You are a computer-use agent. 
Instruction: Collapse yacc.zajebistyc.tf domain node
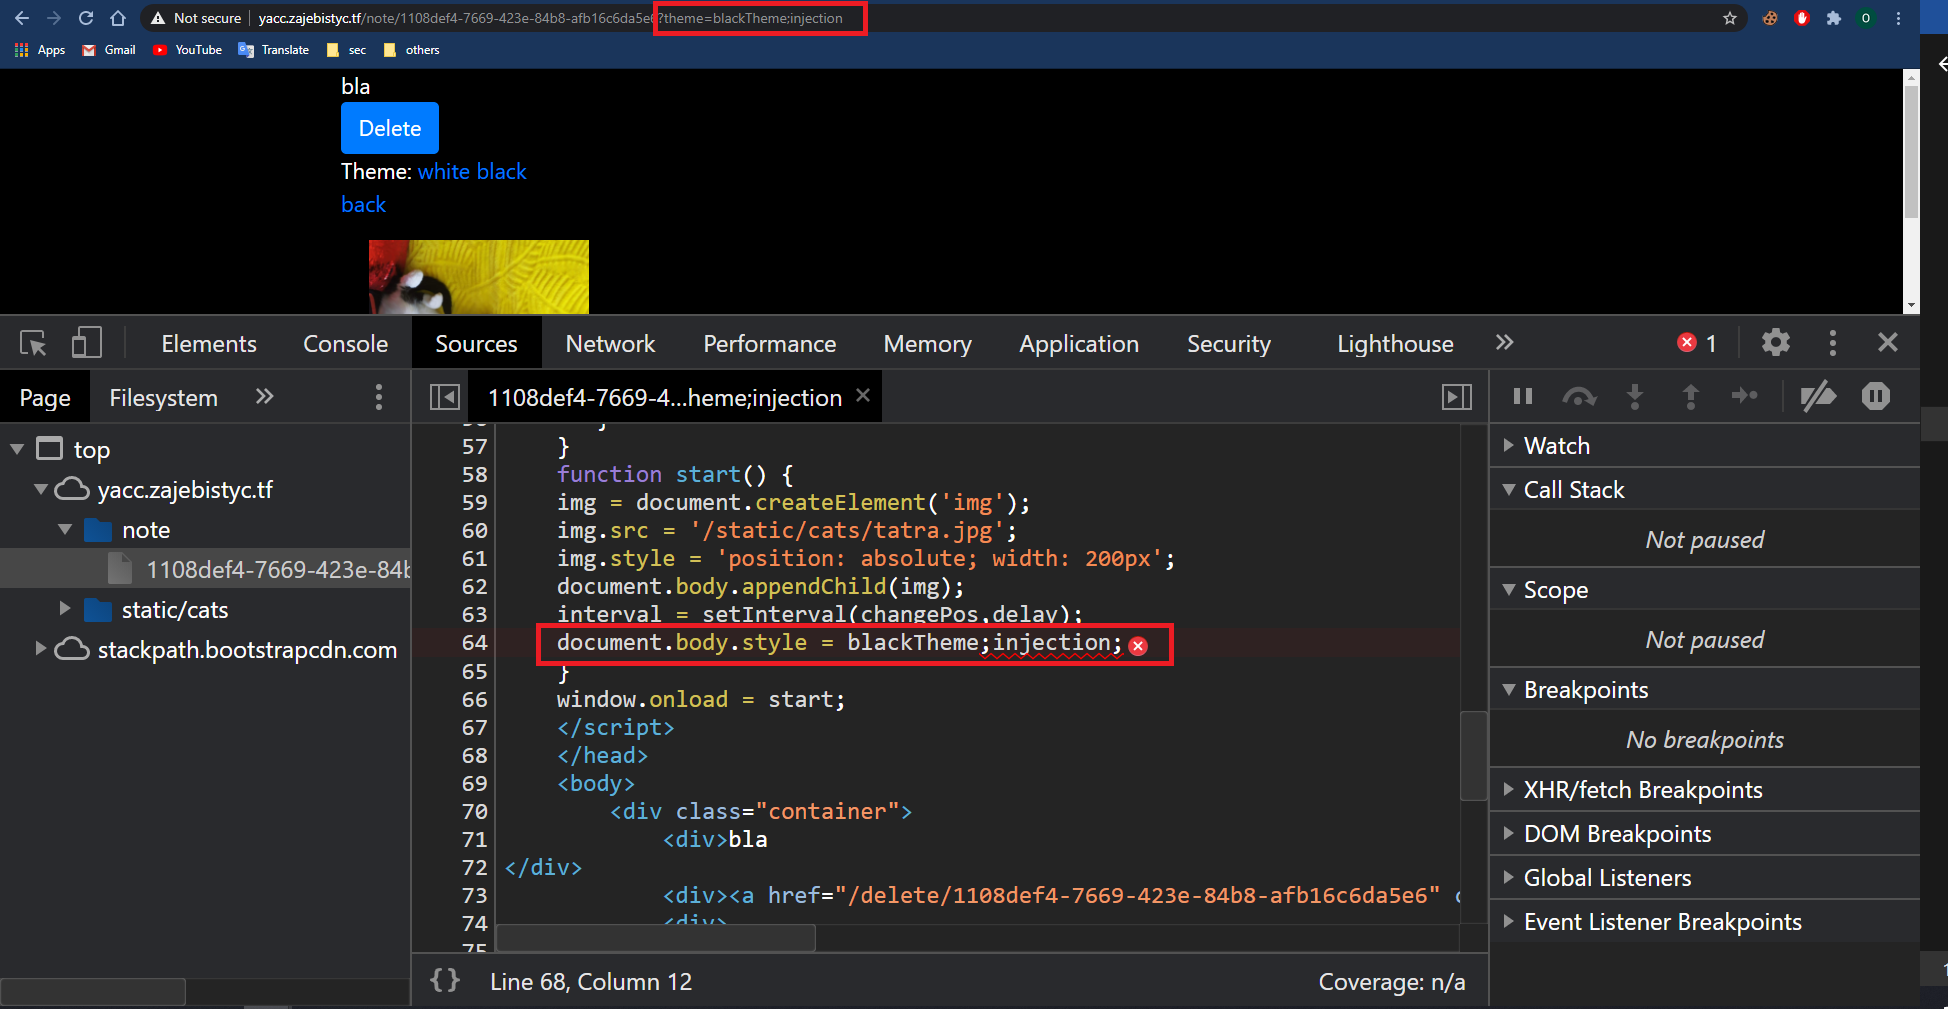pos(40,490)
